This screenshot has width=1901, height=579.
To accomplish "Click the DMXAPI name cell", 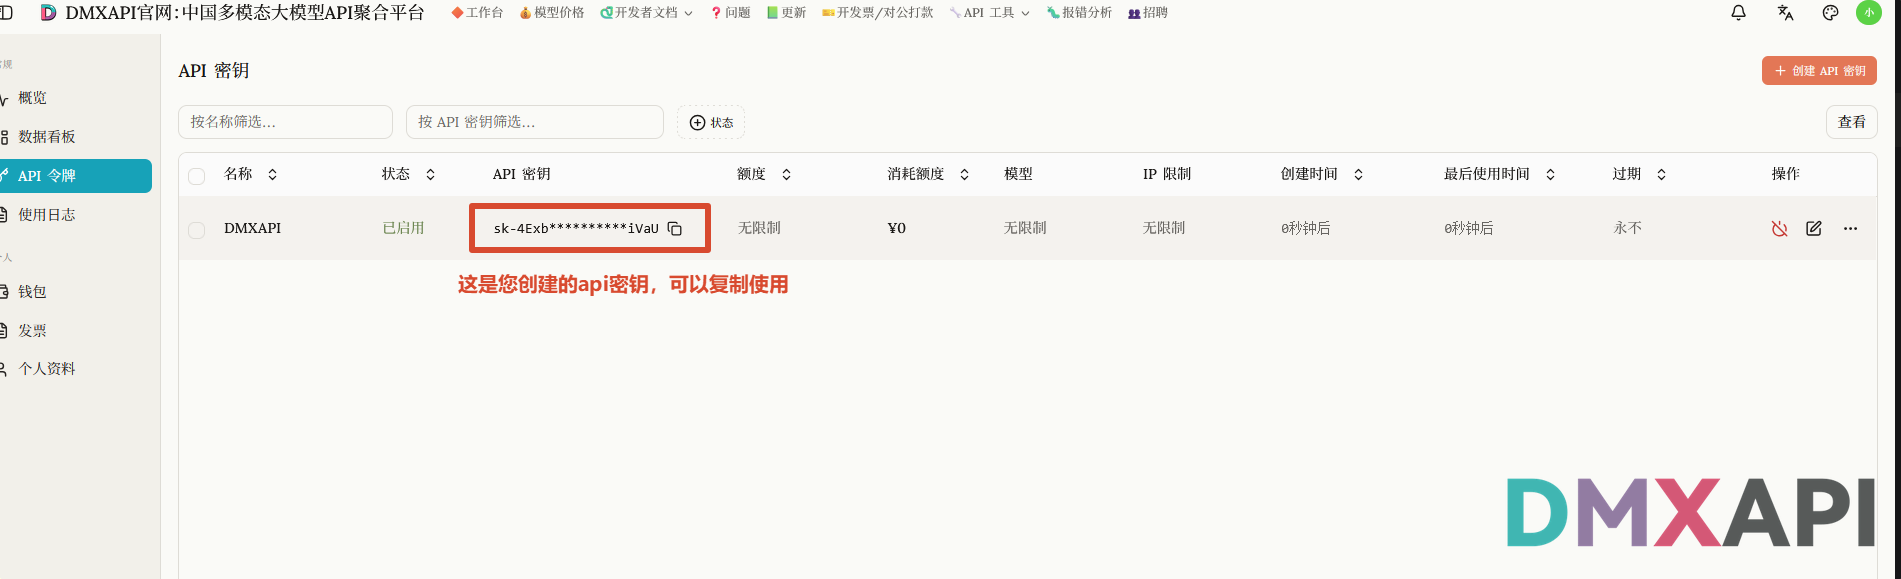I will tap(252, 228).
